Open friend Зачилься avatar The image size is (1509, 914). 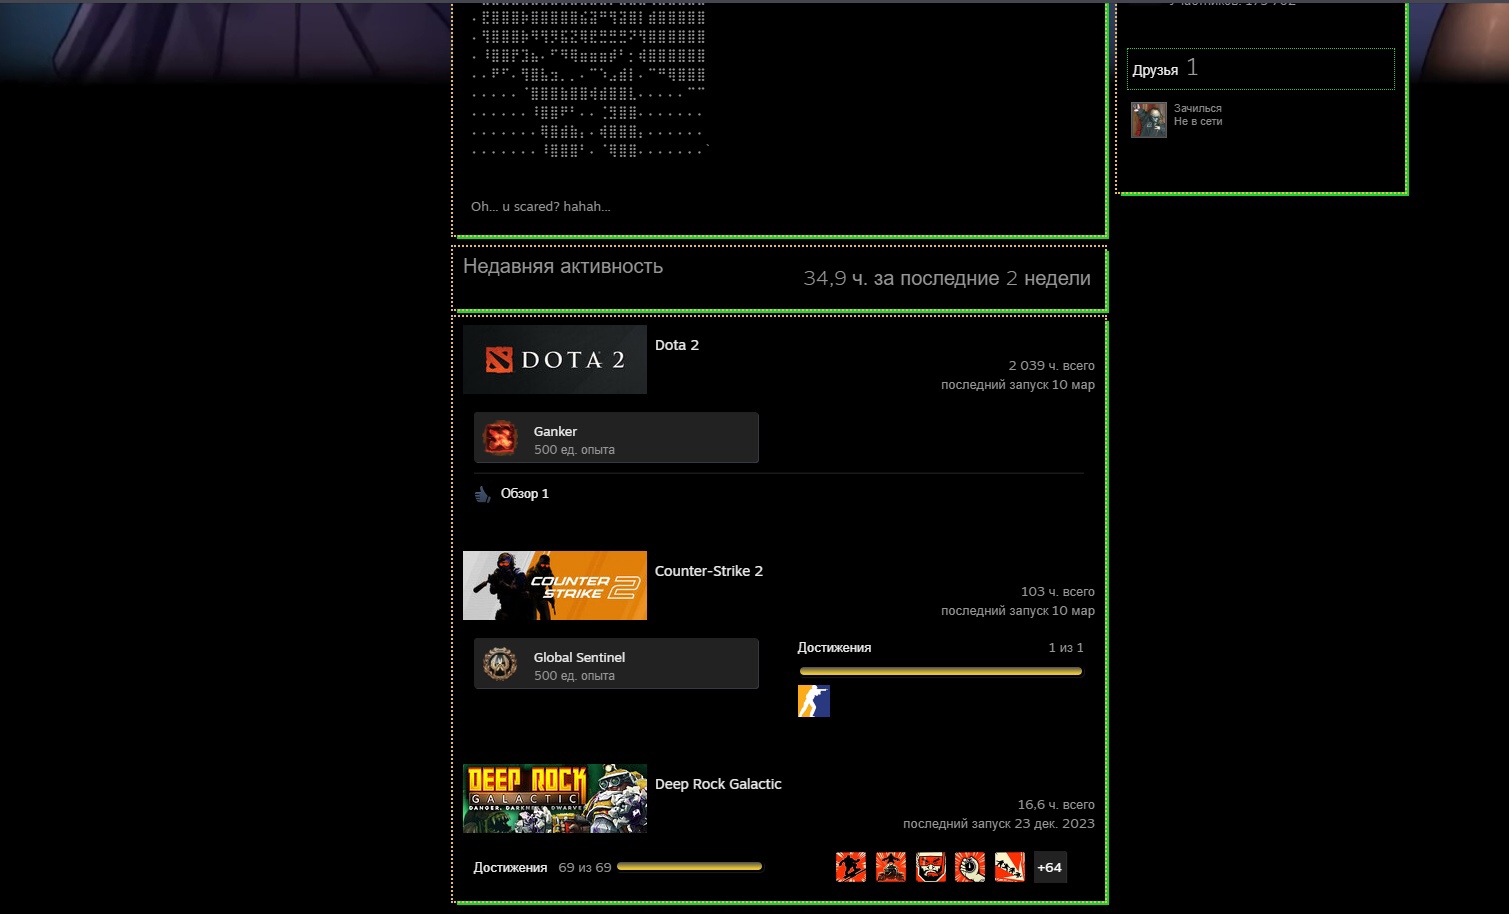click(1149, 120)
